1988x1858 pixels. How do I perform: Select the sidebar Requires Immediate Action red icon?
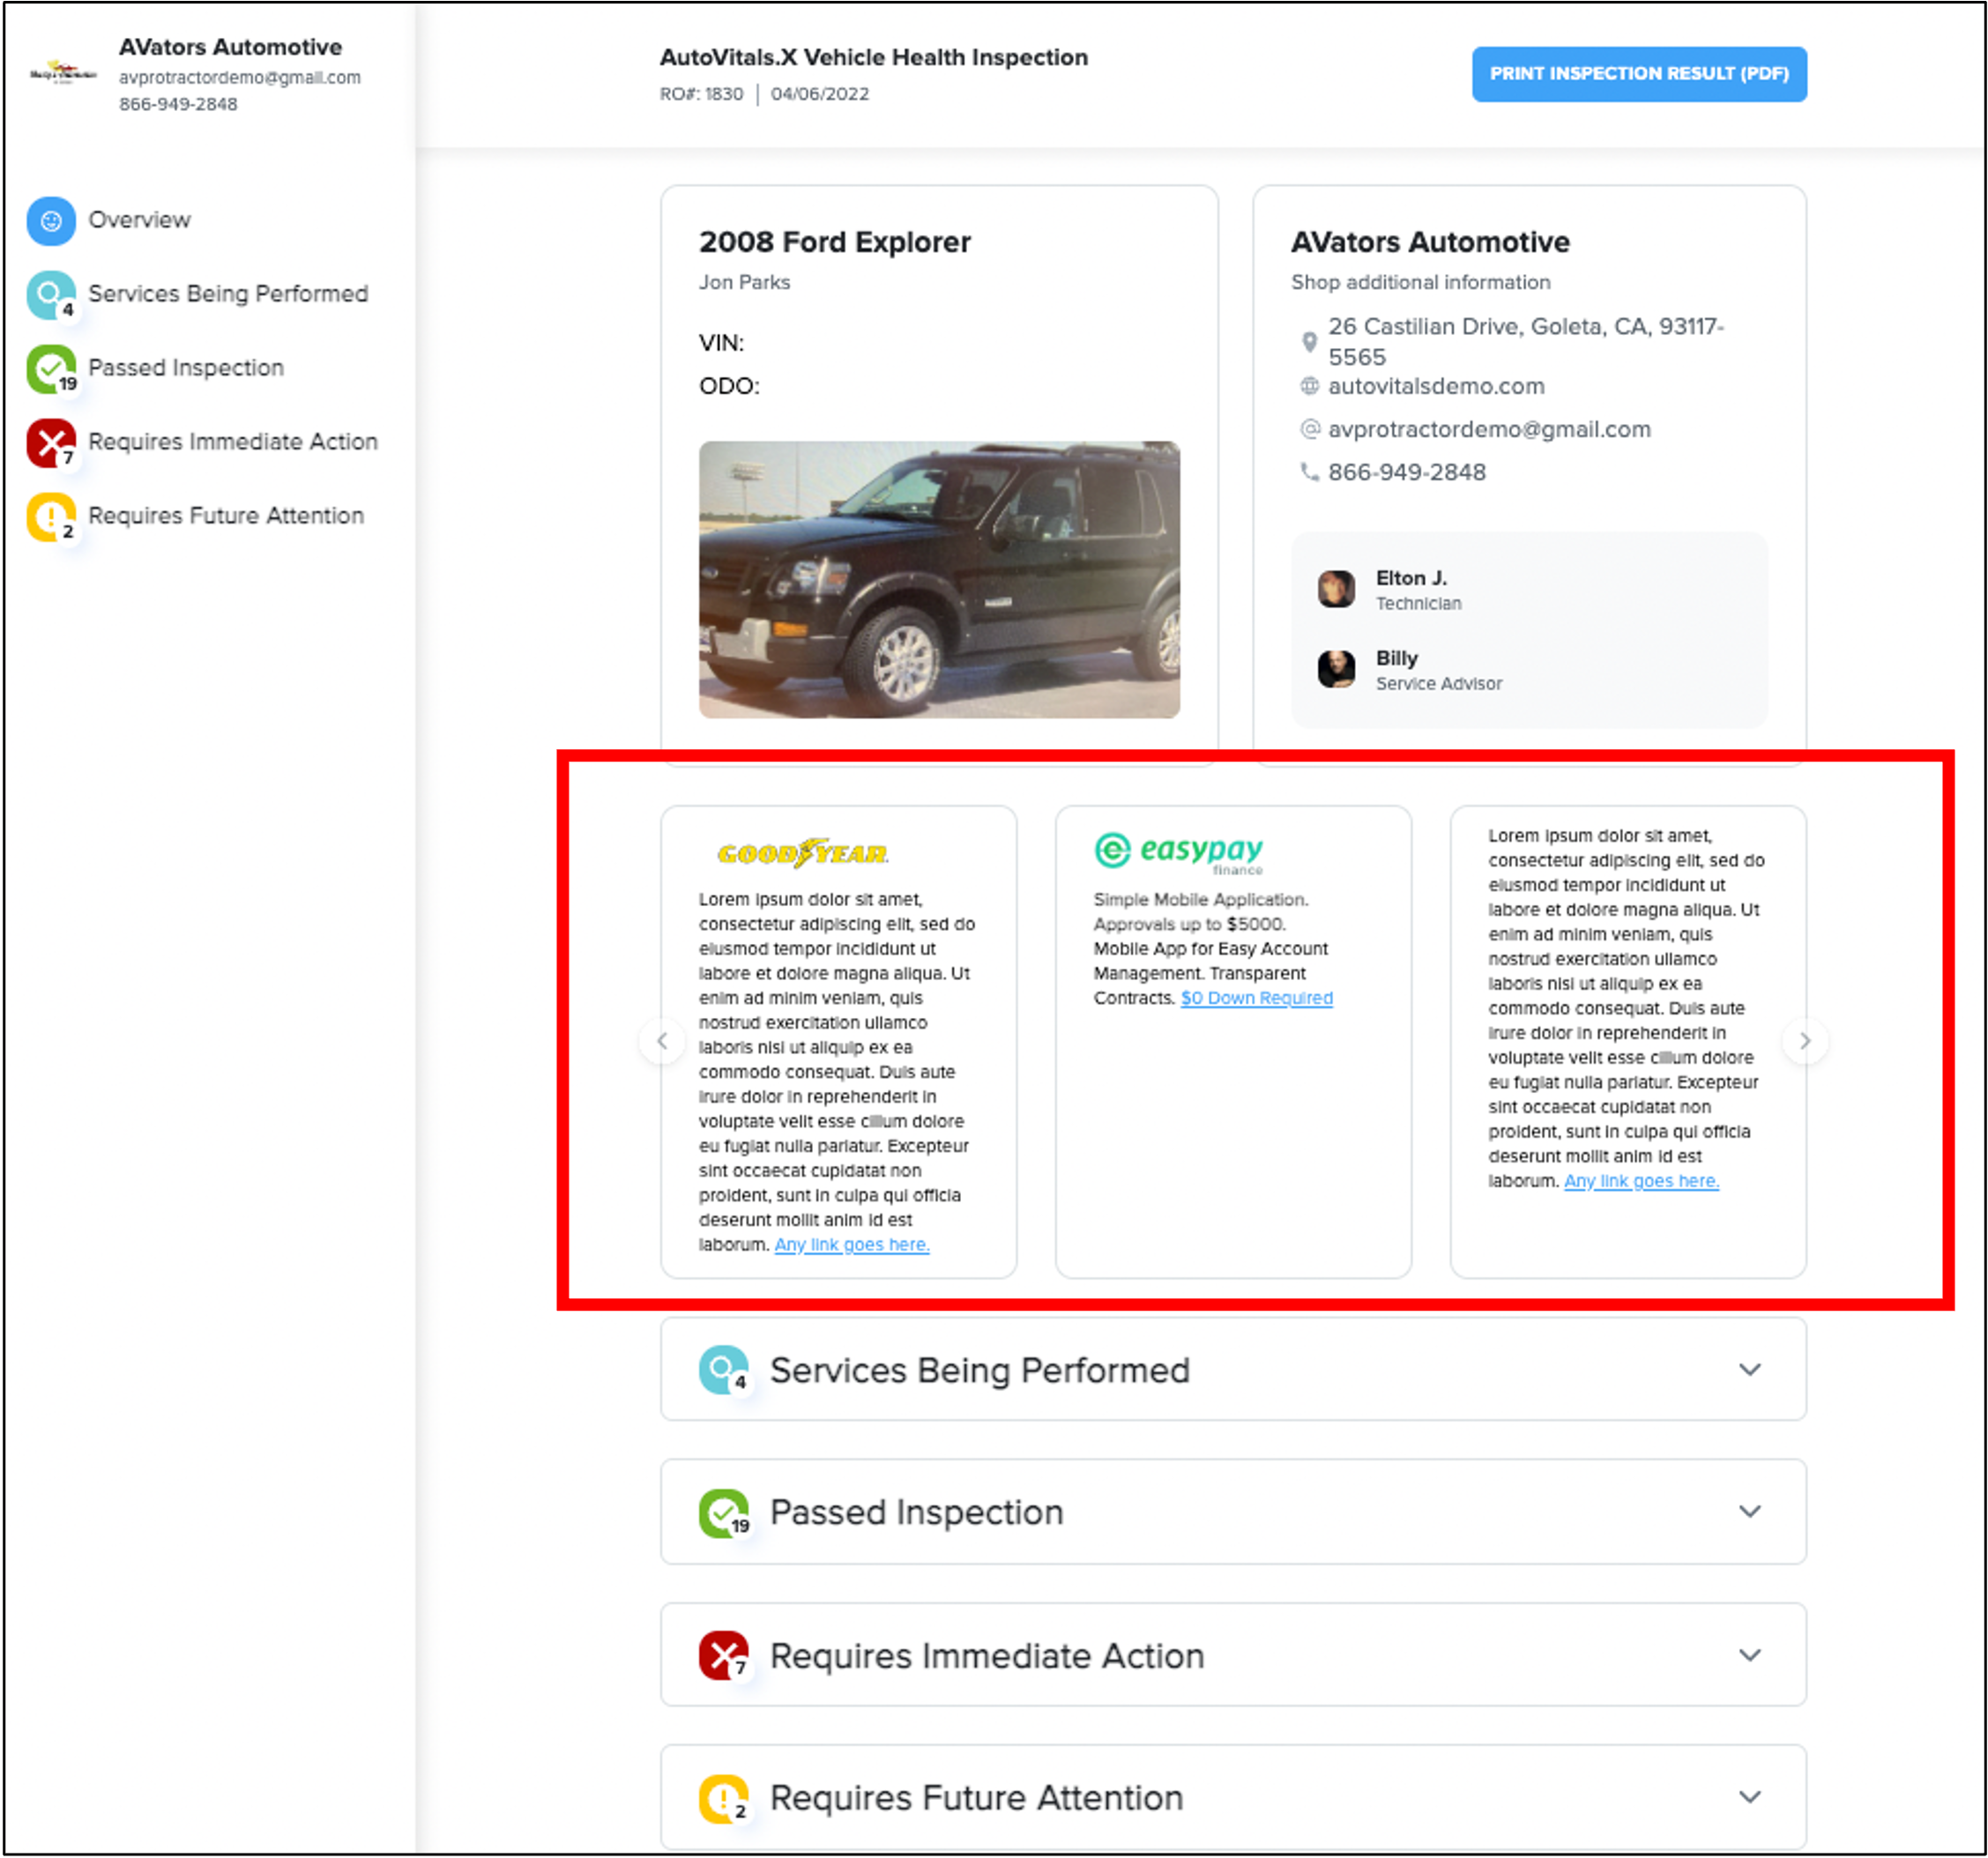click(x=51, y=443)
